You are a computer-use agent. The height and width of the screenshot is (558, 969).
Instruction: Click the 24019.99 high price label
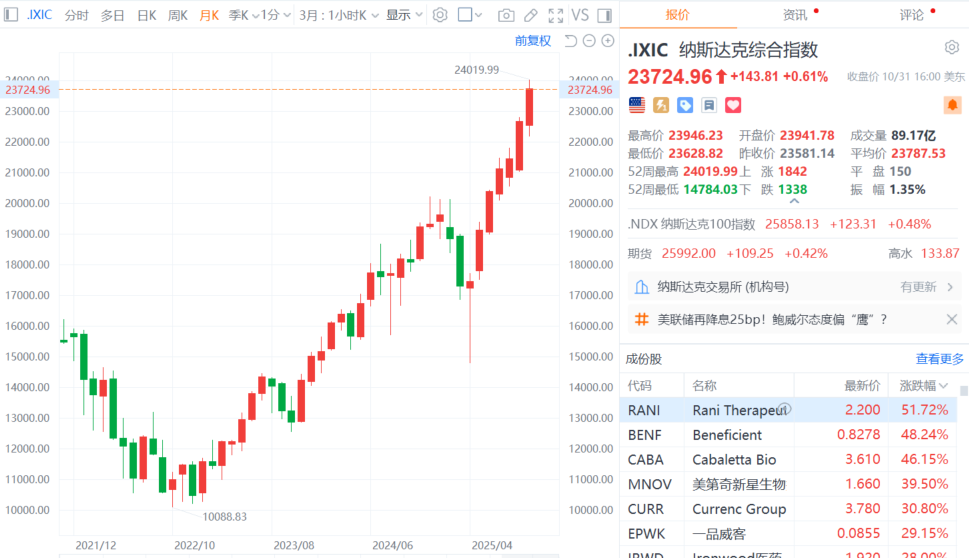tap(476, 70)
